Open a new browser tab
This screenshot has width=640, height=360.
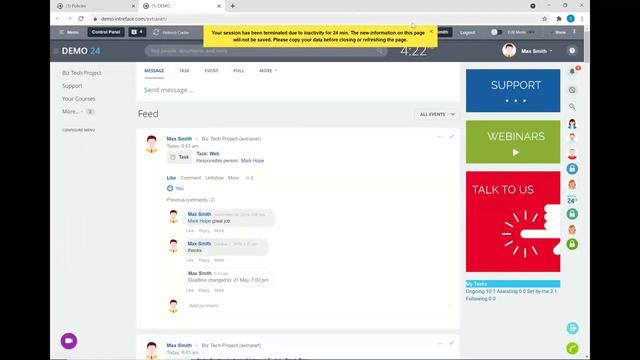(x=233, y=6)
